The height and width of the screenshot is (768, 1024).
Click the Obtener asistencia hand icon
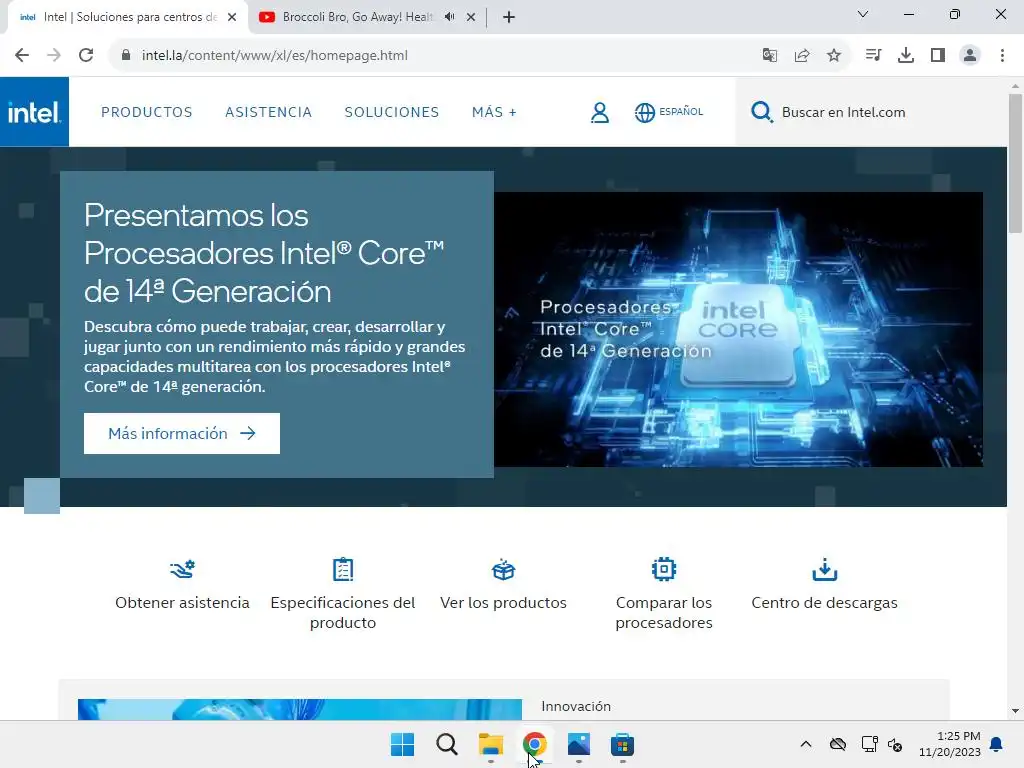(182, 569)
